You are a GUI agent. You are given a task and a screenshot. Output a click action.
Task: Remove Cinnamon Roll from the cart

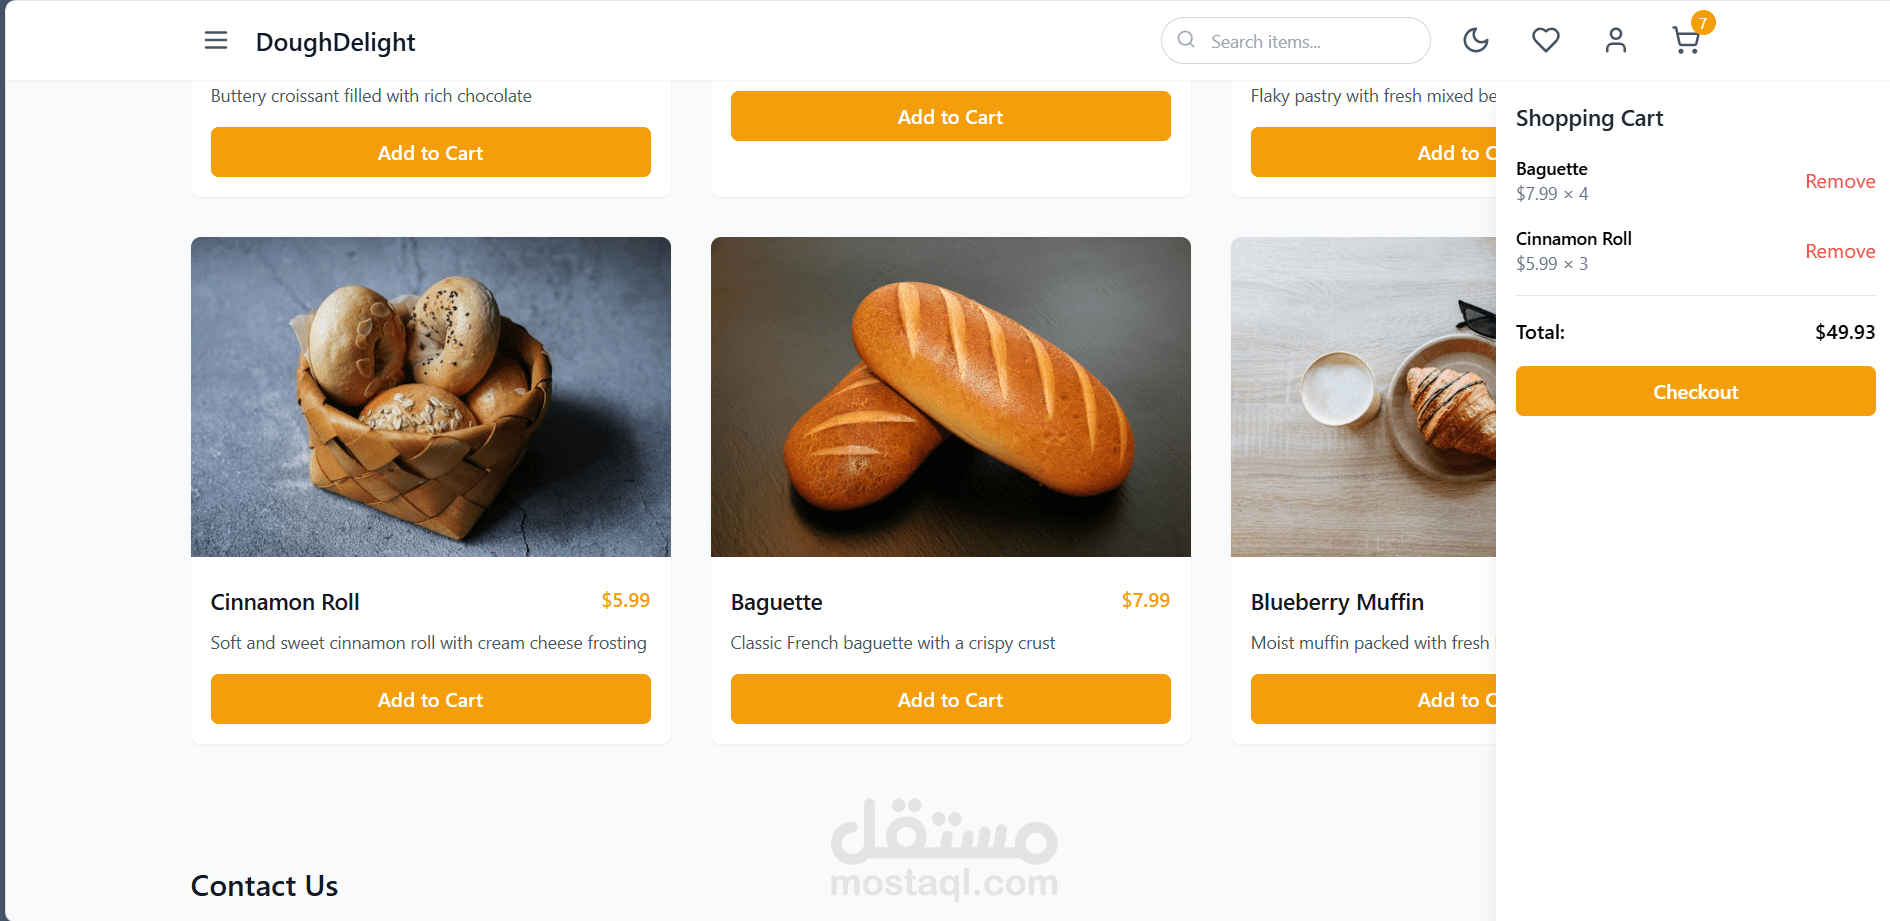pyautogui.click(x=1839, y=251)
